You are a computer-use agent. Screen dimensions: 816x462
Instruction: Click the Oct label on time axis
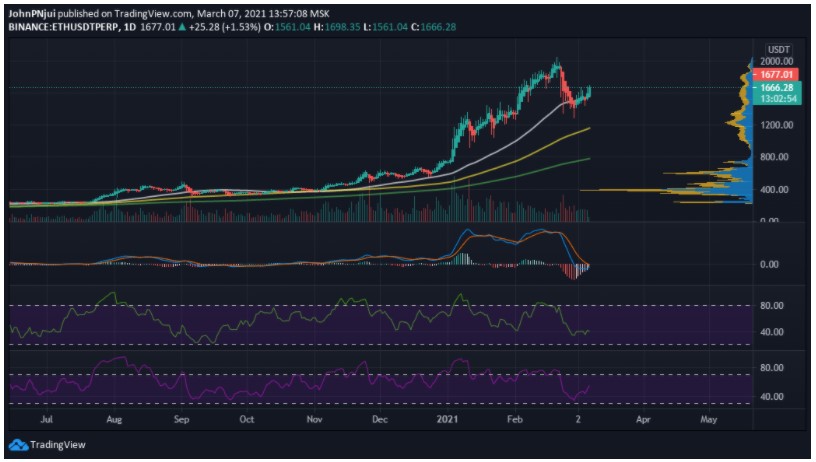click(x=247, y=419)
